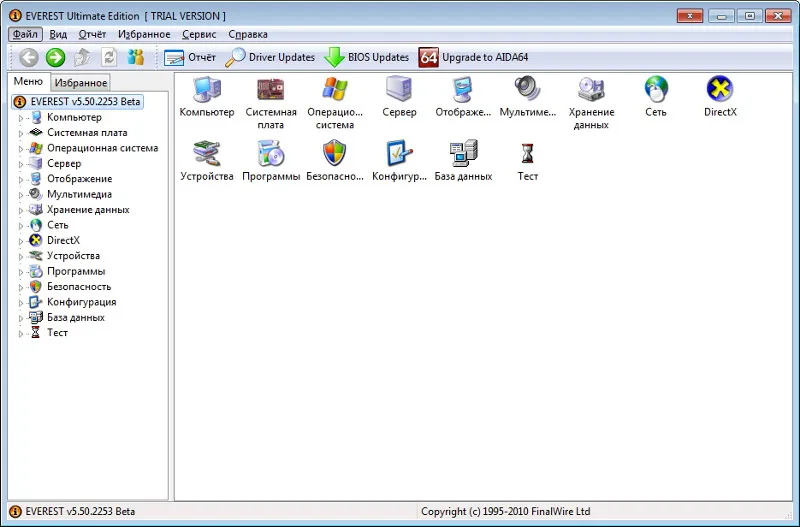This screenshot has width=800, height=527.
Task: Open the Системная плата icon in main pane
Action: (x=270, y=103)
